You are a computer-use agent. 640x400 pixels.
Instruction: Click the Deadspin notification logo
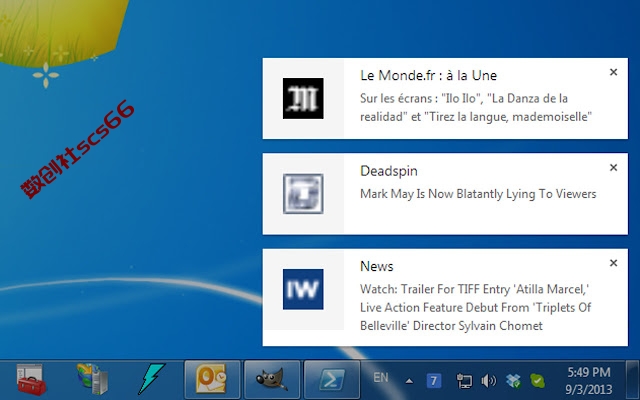(303, 193)
